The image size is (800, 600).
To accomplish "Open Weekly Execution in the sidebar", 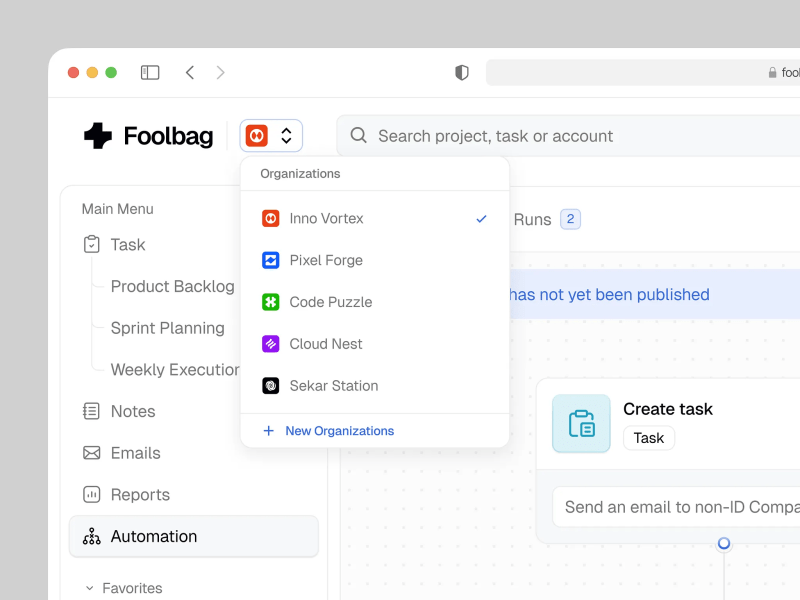I will coord(175,369).
